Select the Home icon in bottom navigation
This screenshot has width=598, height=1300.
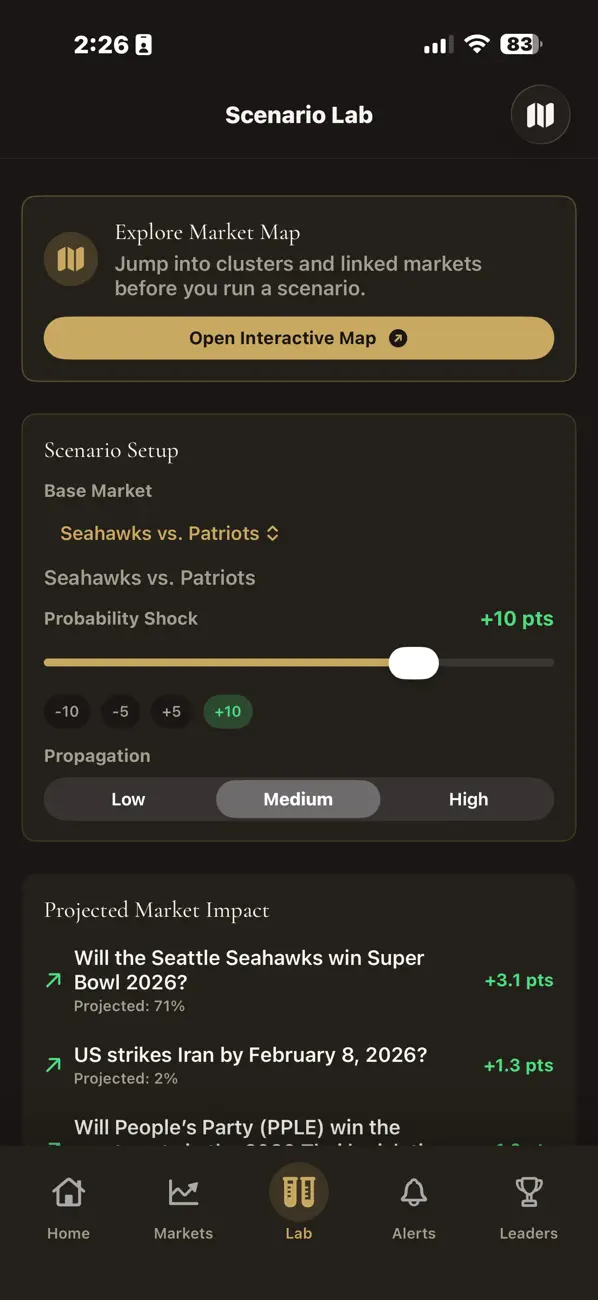coord(68,1205)
